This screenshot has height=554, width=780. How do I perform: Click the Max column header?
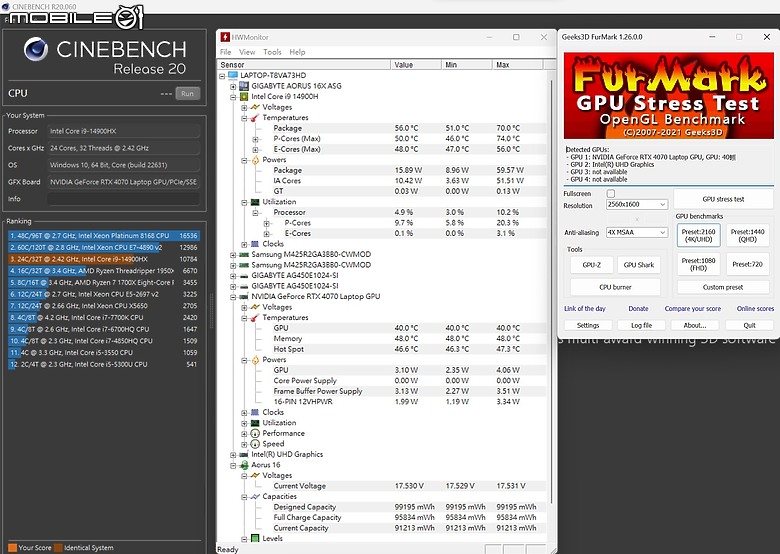click(x=517, y=65)
